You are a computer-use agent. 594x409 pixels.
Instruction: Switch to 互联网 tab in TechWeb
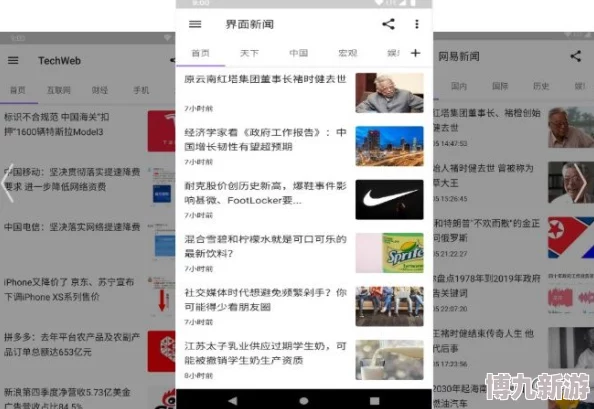(59, 90)
